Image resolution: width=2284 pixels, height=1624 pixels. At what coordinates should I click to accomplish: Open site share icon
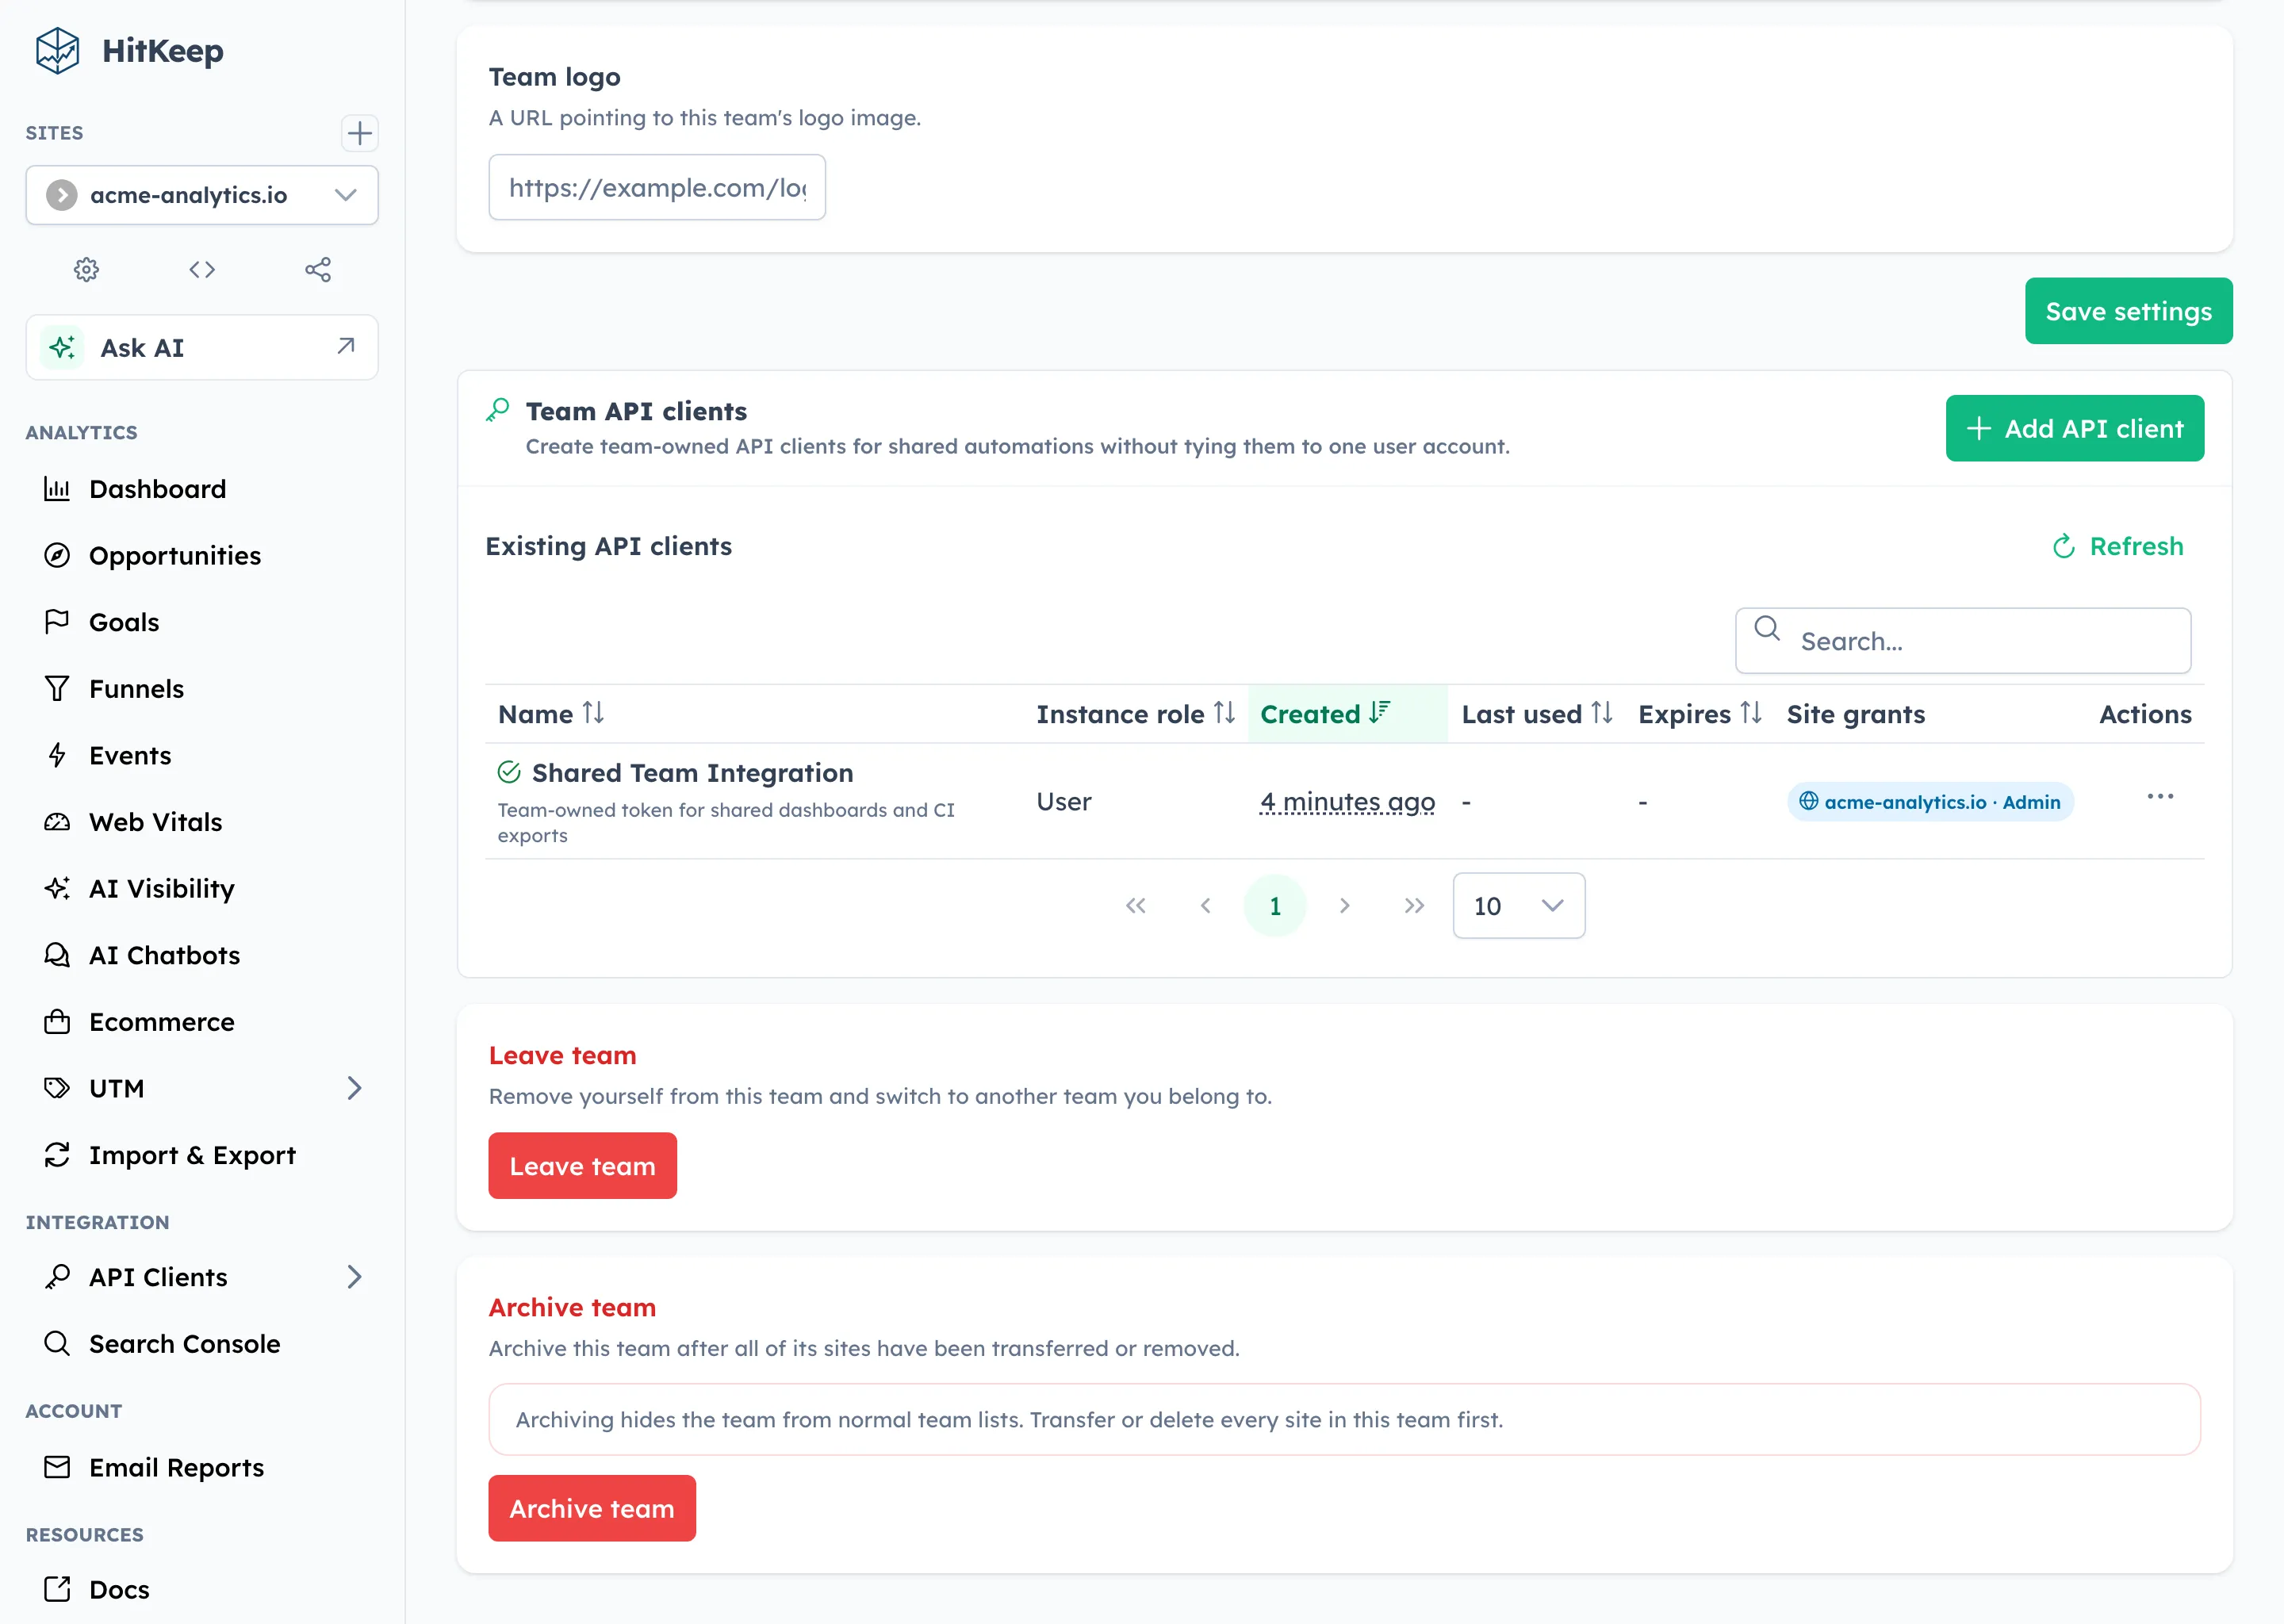point(318,269)
